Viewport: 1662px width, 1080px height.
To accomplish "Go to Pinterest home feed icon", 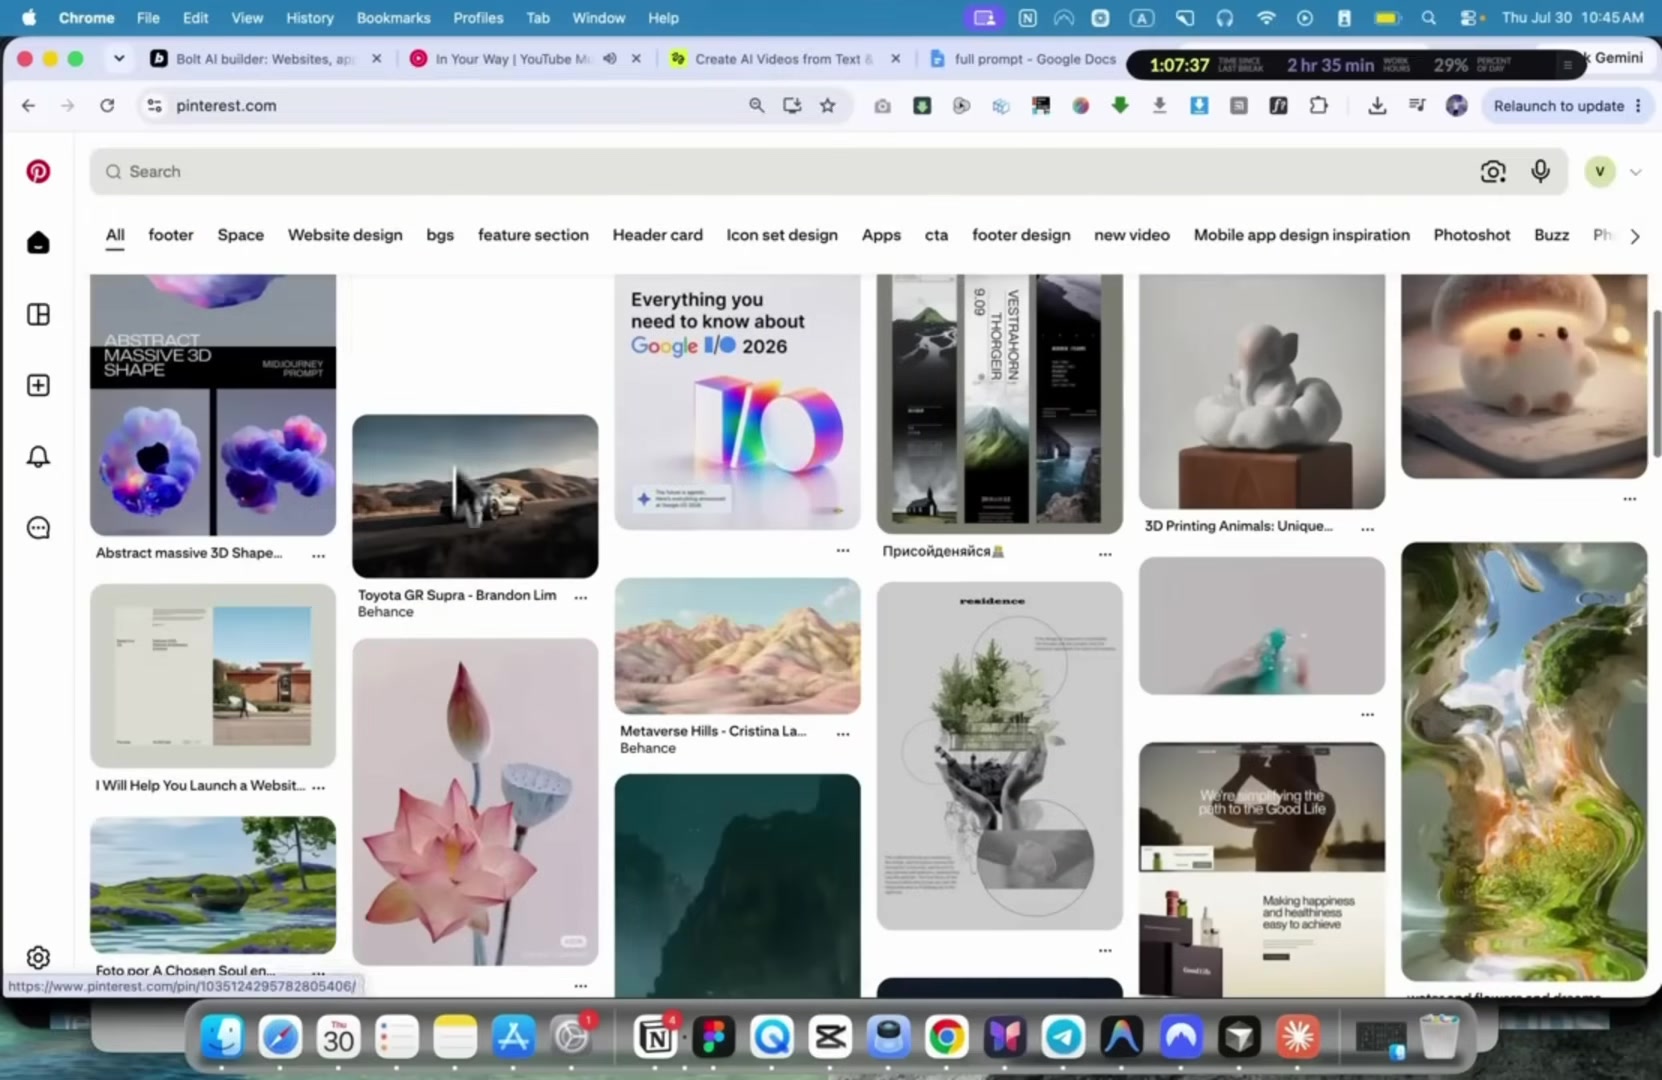I will (x=38, y=243).
